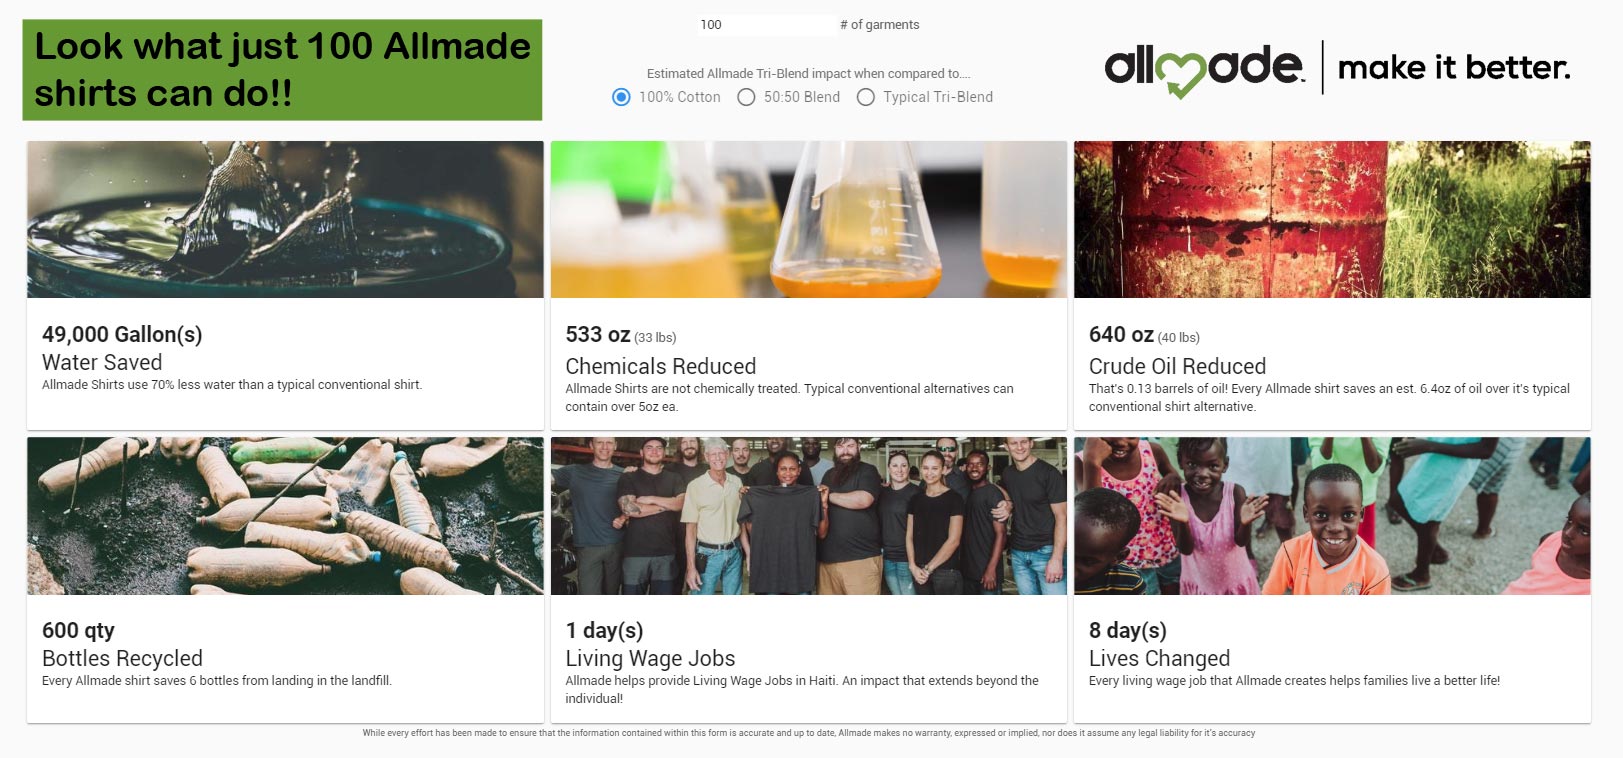Select the 50:50 Blend comparison option

pyautogui.click(x=746, y=97)
